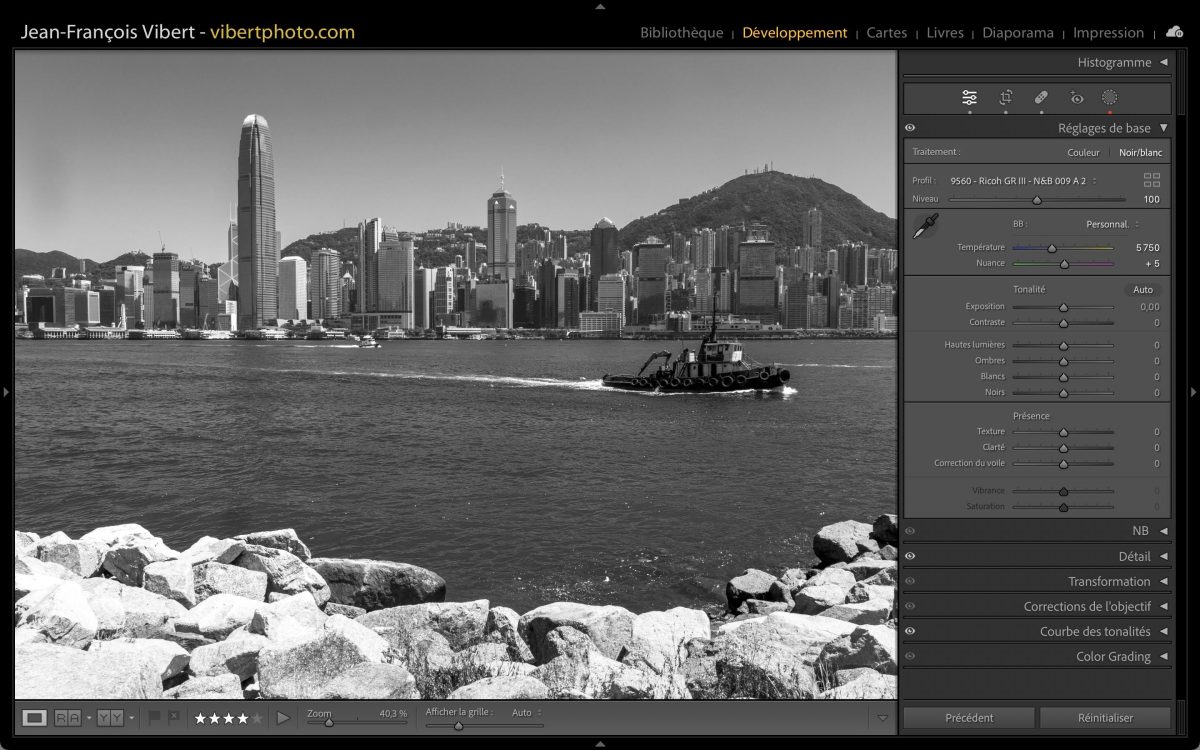This screenshot has height=750, width=1200.
Task: Start the slideshow play button
Action: (283, 717)
